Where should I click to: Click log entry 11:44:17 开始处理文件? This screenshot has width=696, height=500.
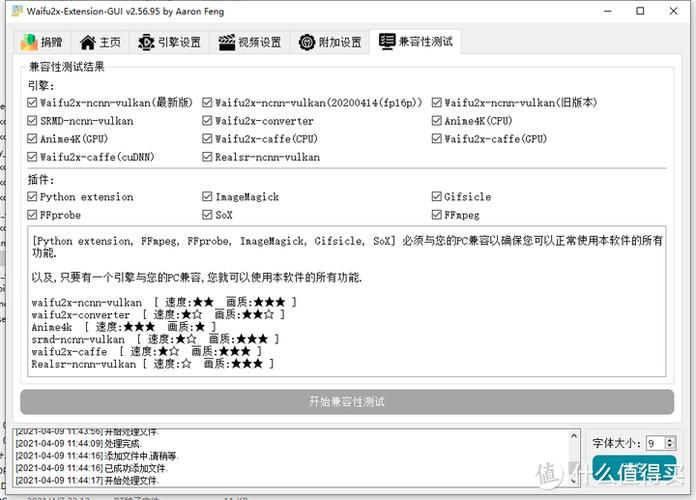click(87, 480)
